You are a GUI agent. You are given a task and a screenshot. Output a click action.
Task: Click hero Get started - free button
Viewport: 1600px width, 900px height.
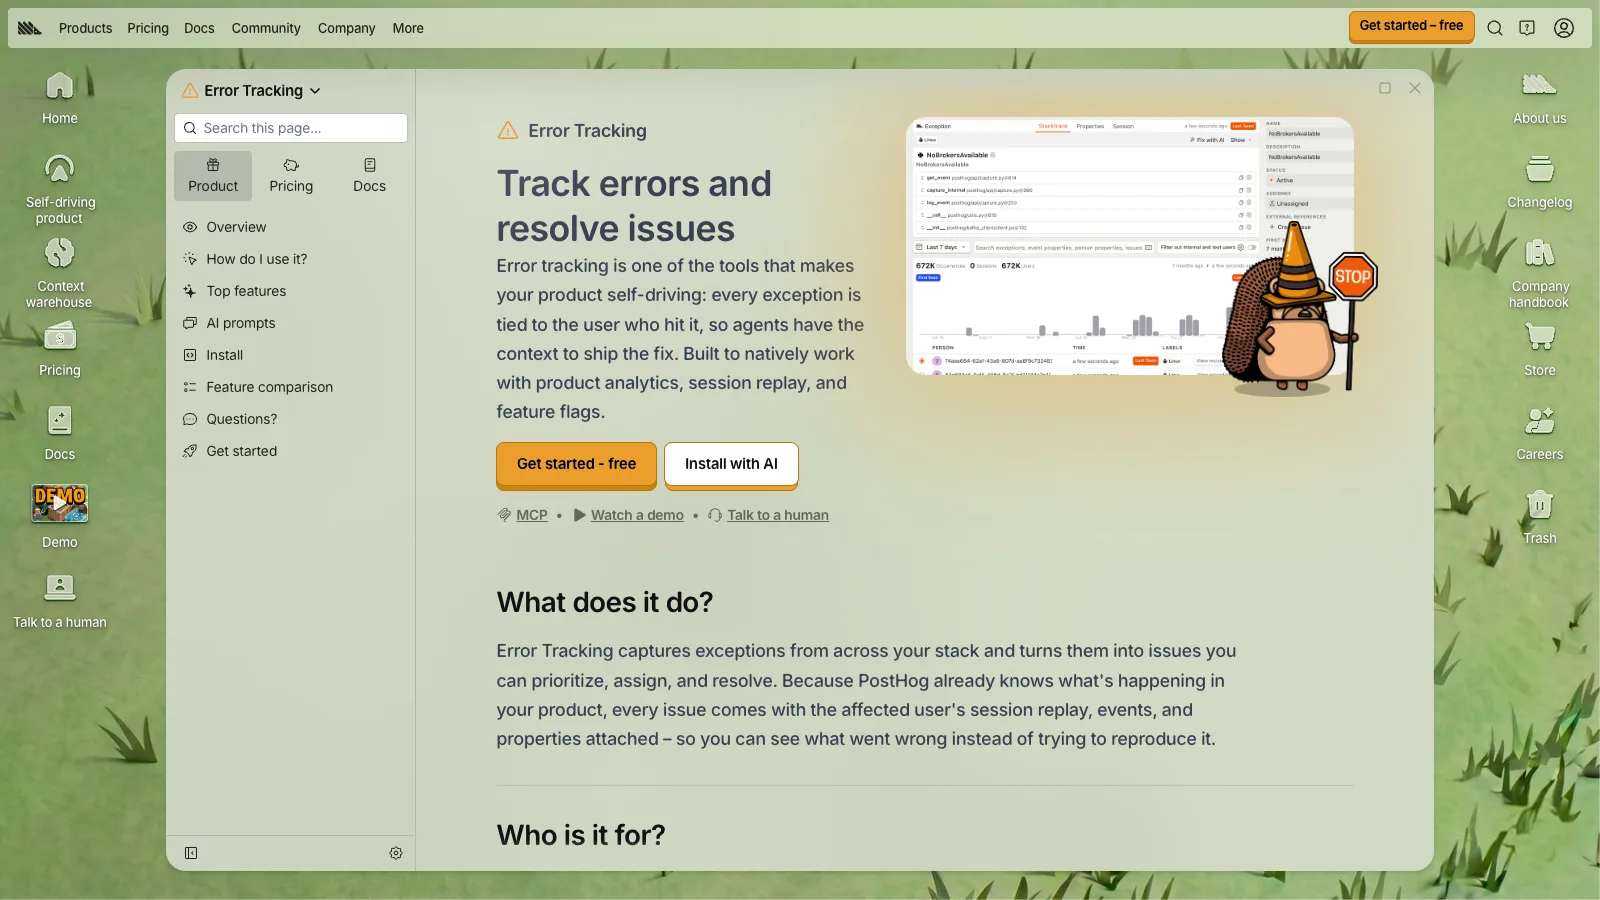point(576,465)
